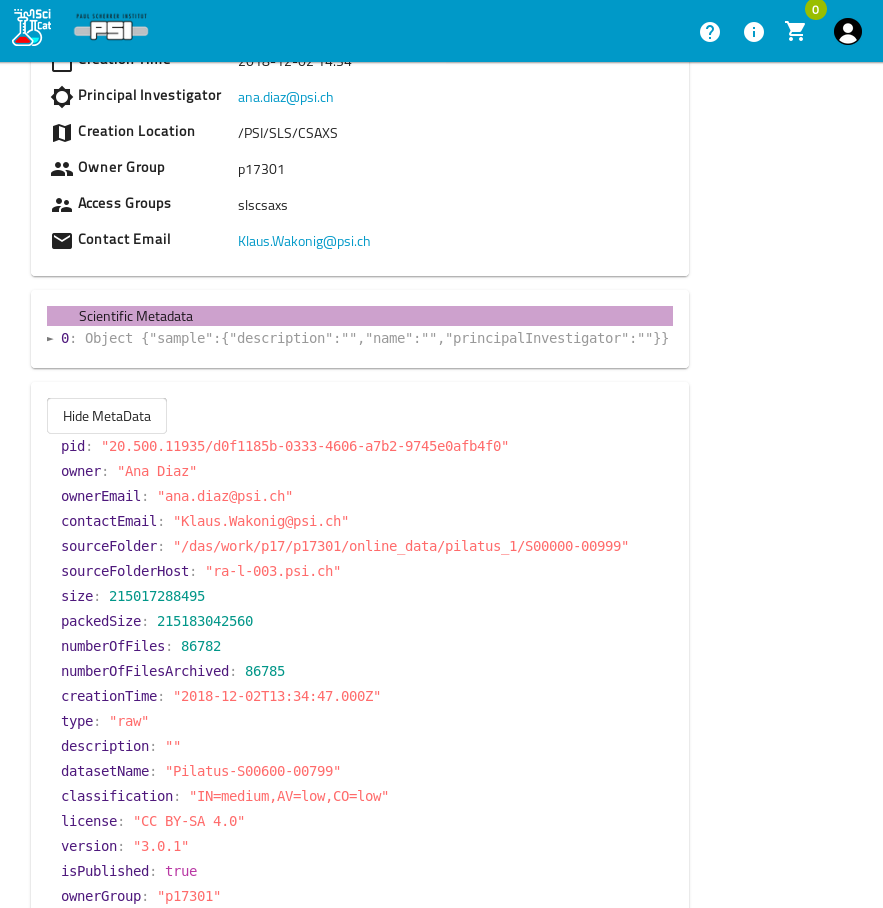Click the Owner Group people icon
This screenshot has height=908, width=883.
point(62,169)
